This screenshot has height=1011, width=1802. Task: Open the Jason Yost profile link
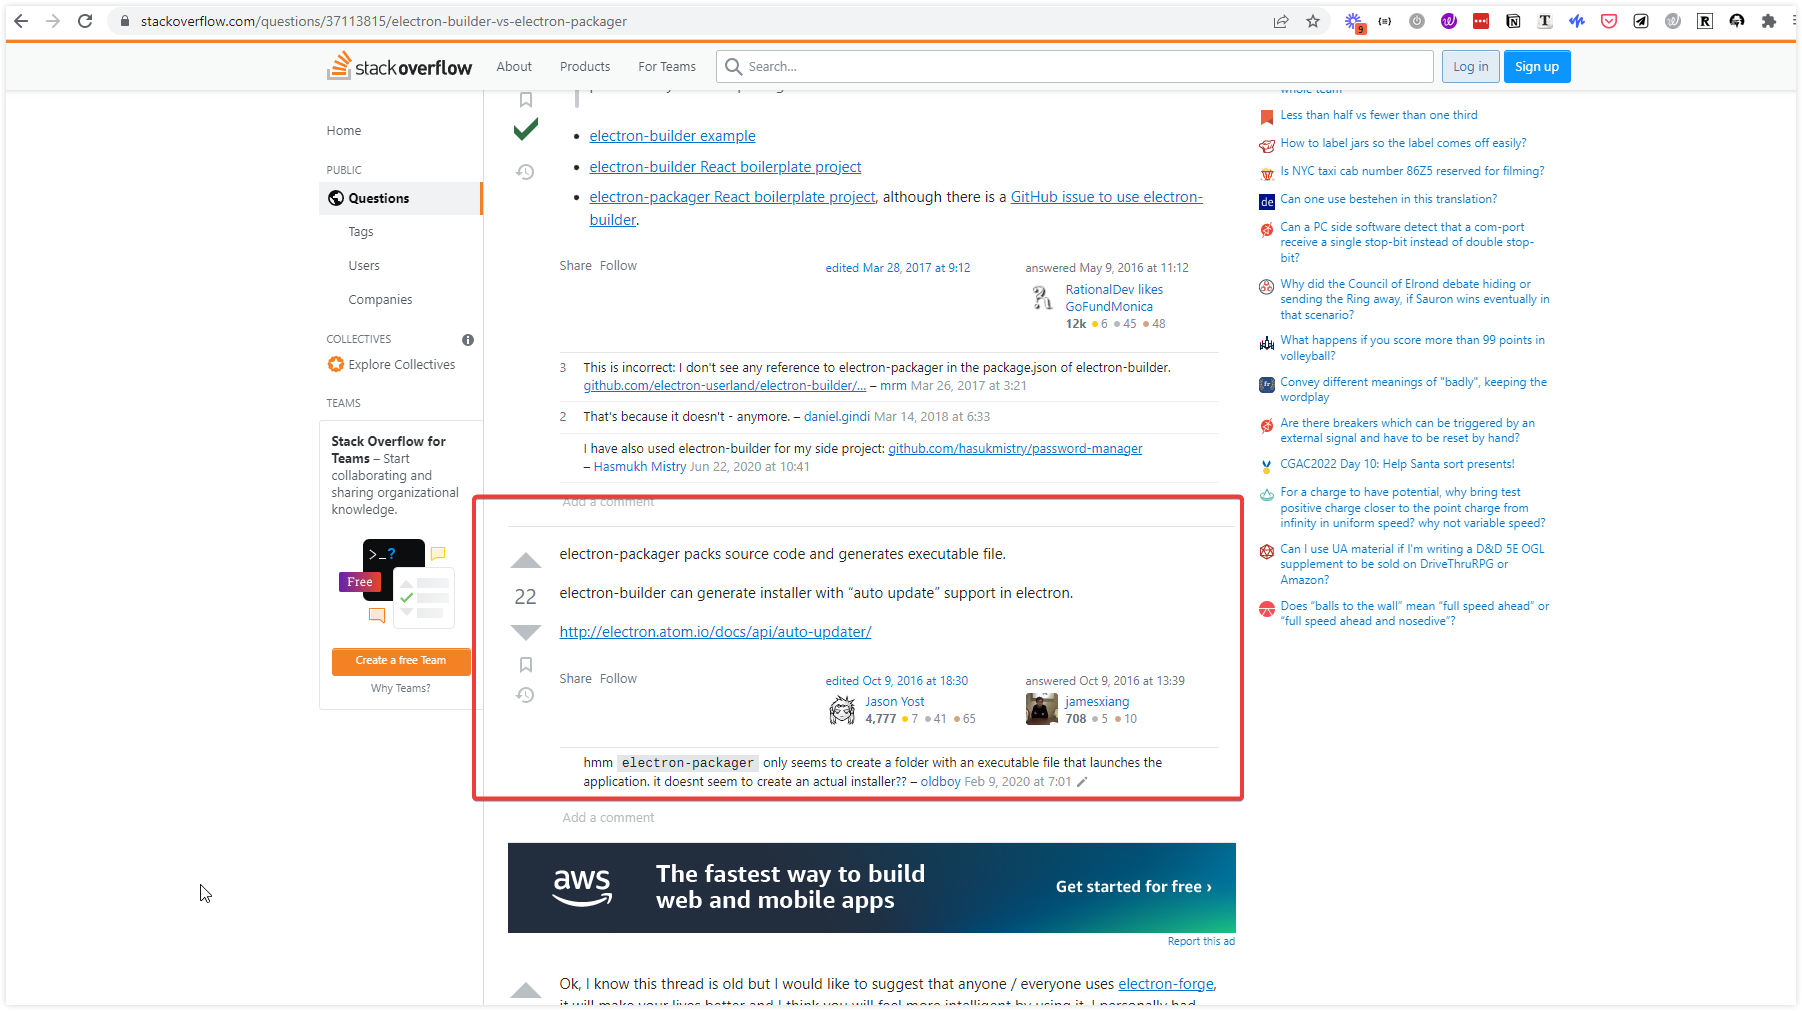click(x=895, y=702)
